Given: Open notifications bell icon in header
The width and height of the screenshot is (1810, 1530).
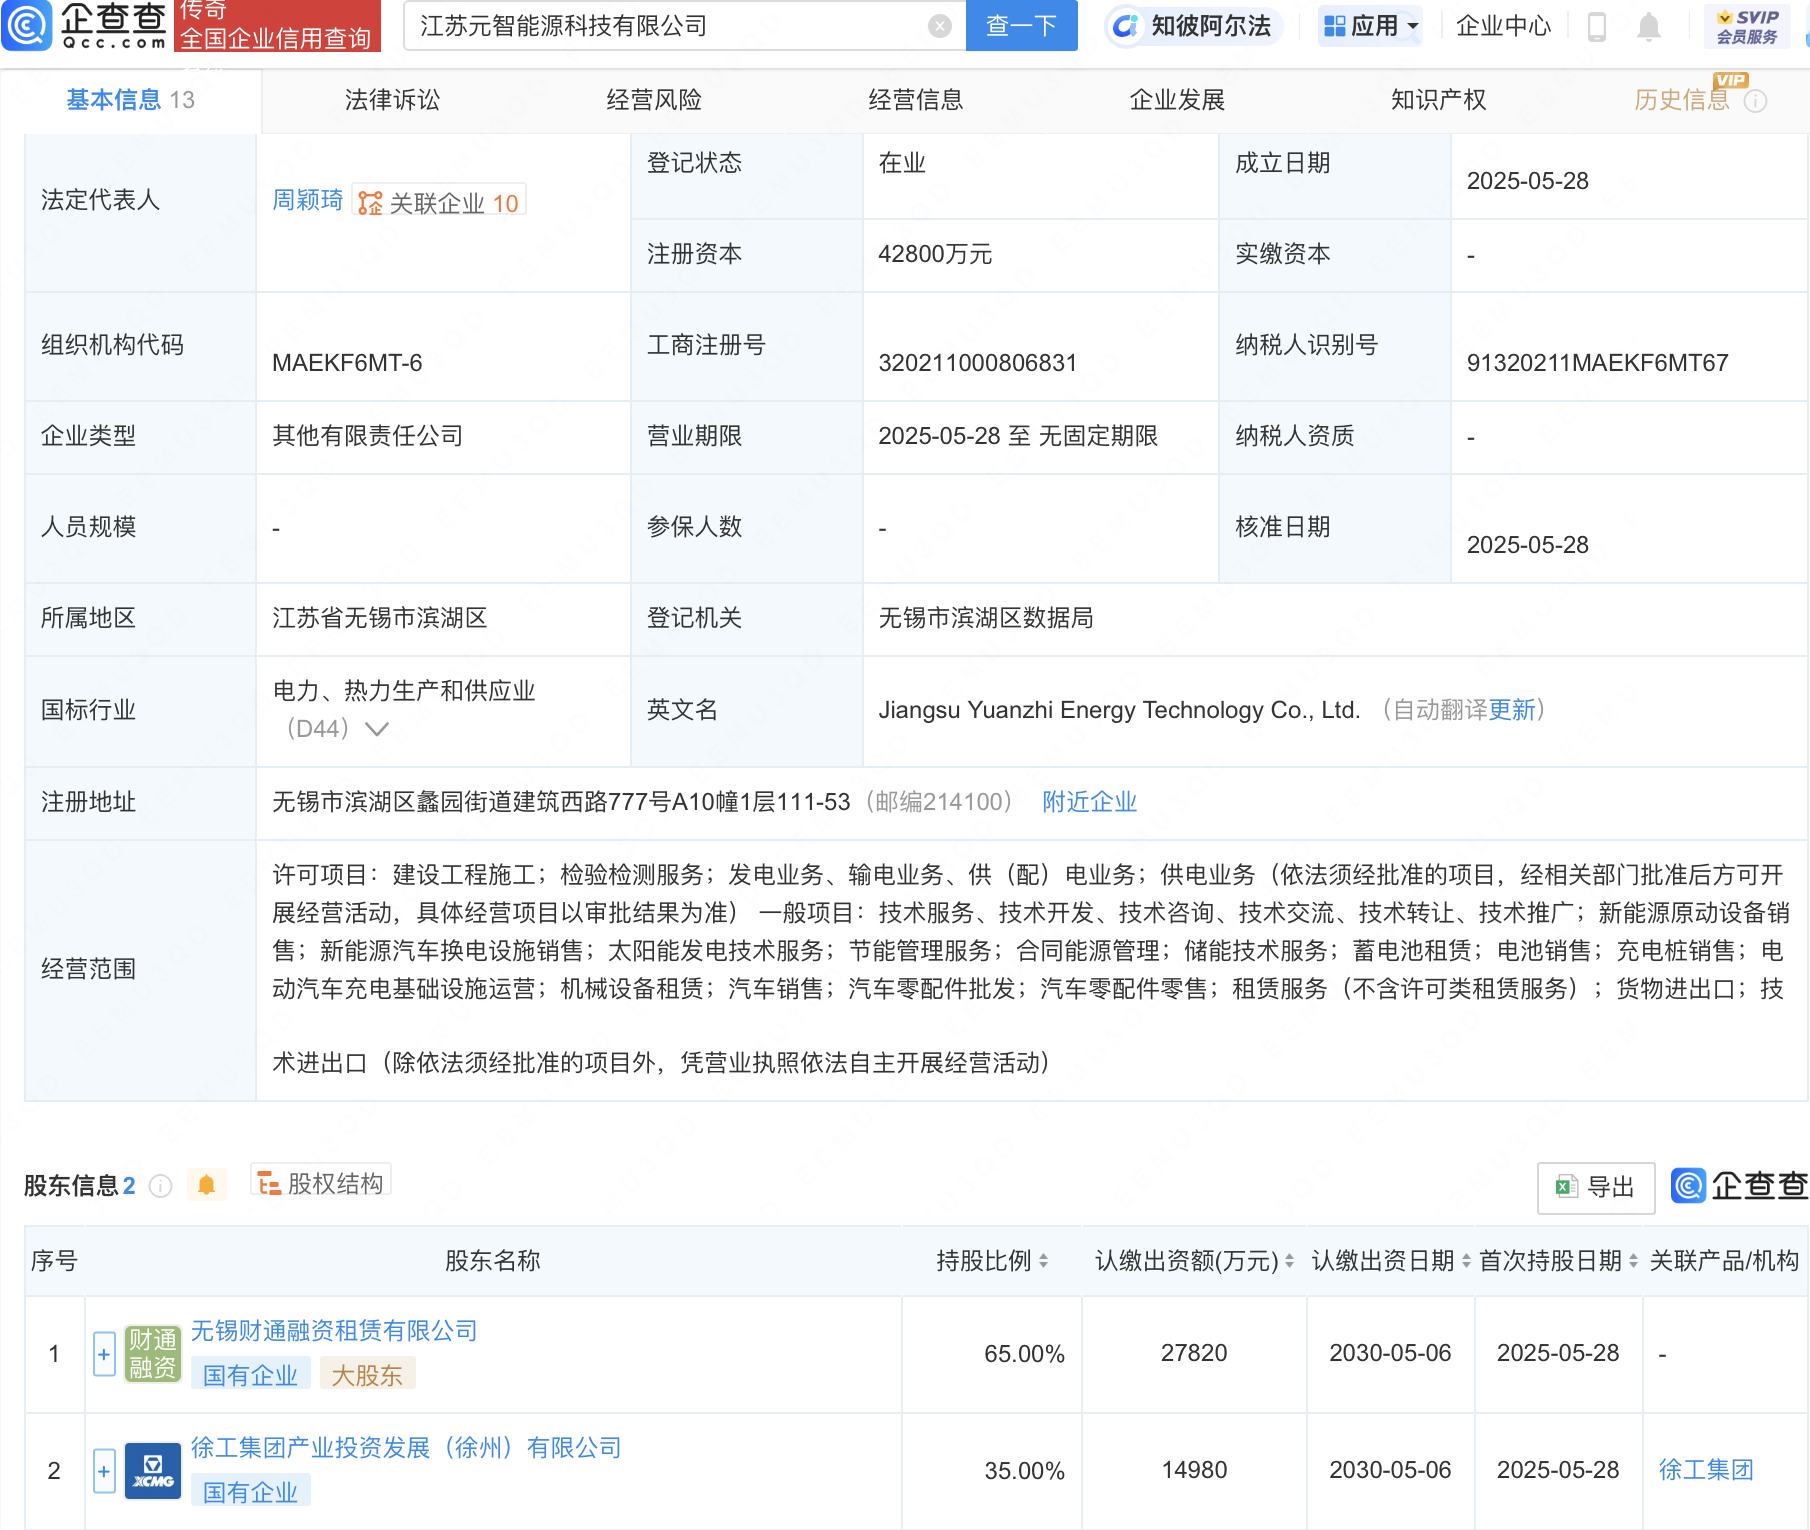Looking at the screenshot, I should pos(1649,27).
